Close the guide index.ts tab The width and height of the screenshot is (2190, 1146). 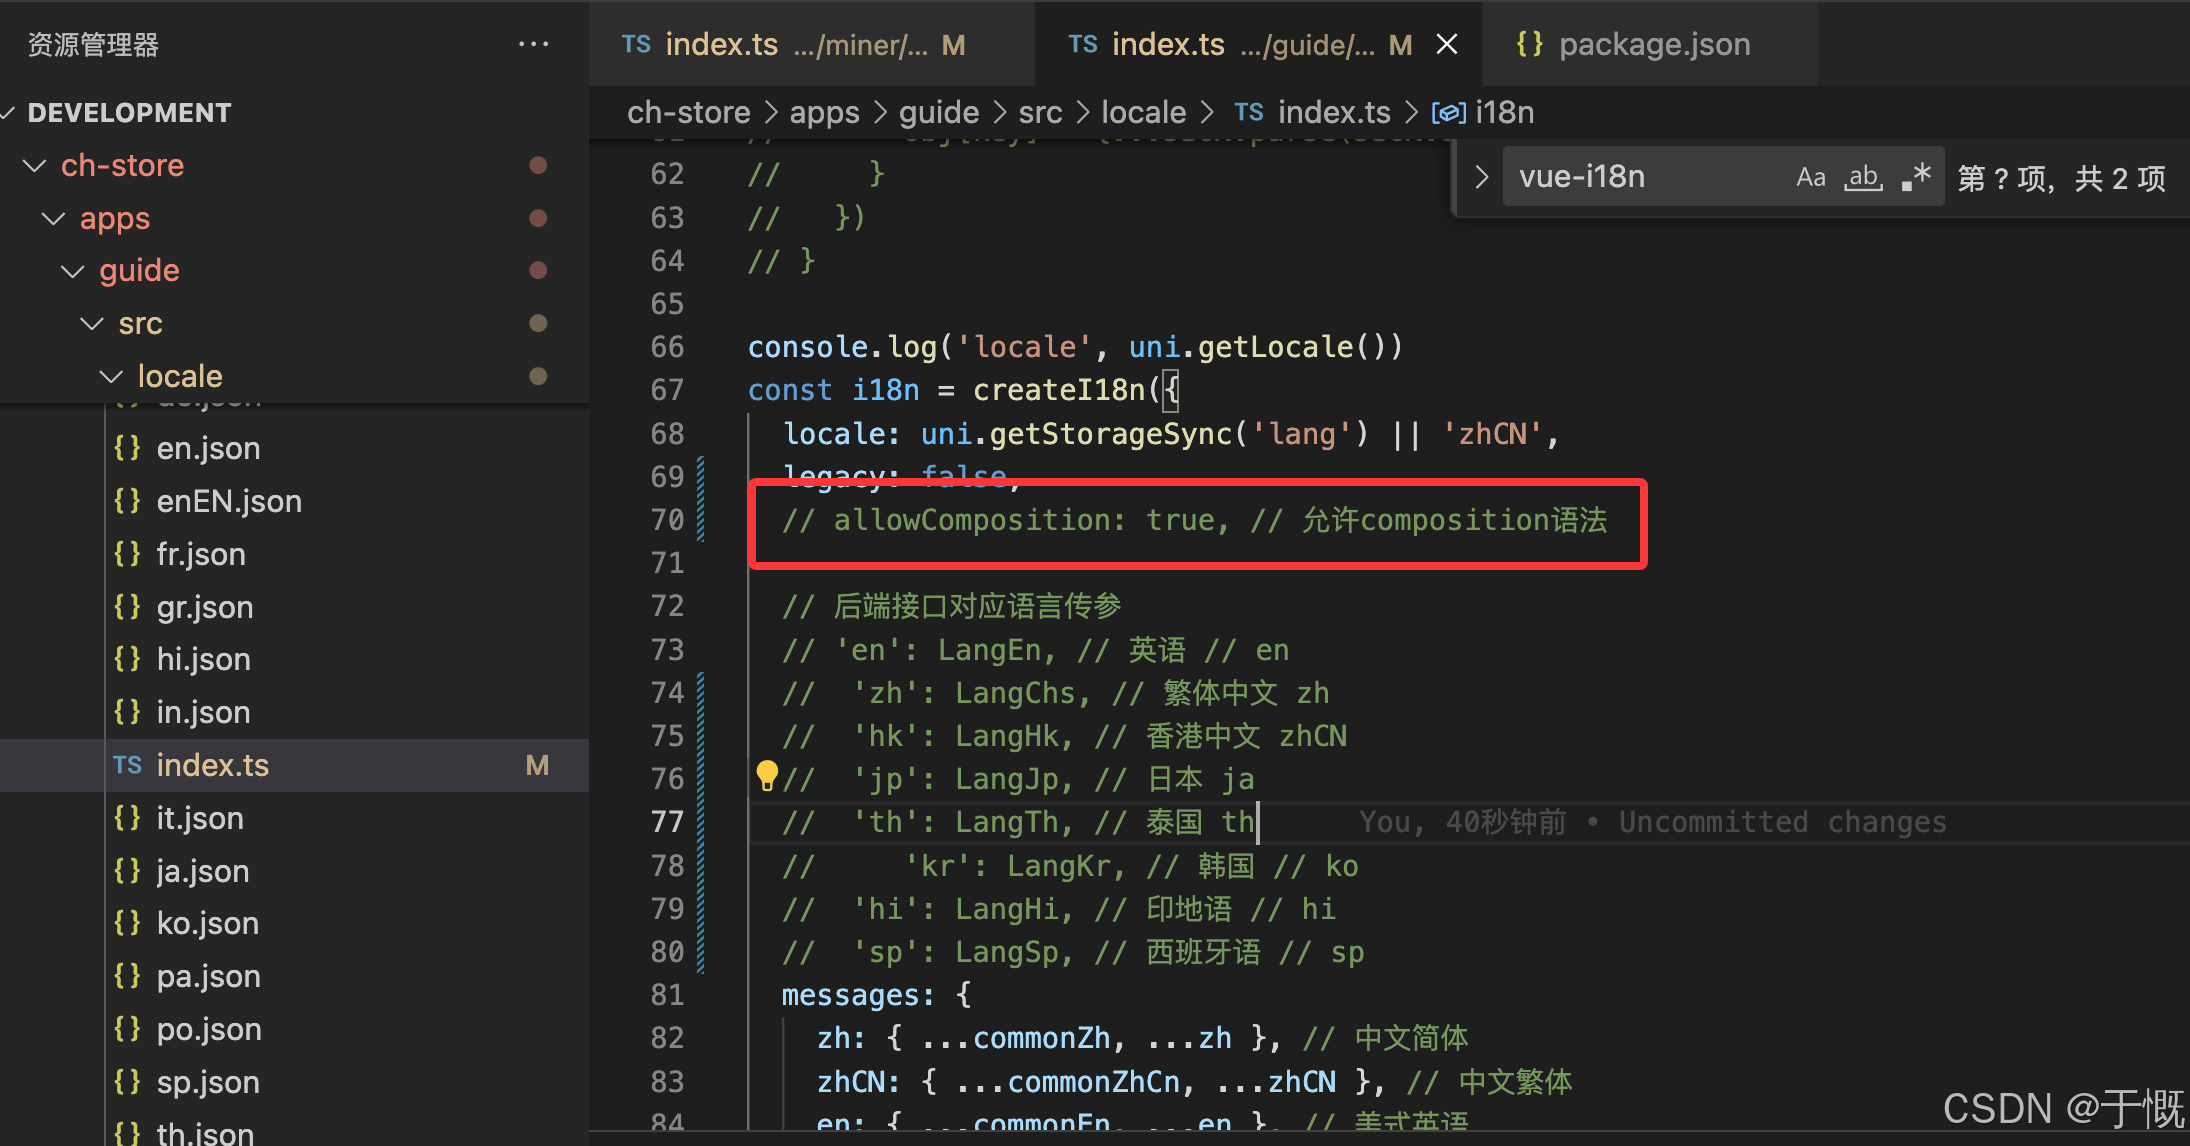coord(1446,44)
